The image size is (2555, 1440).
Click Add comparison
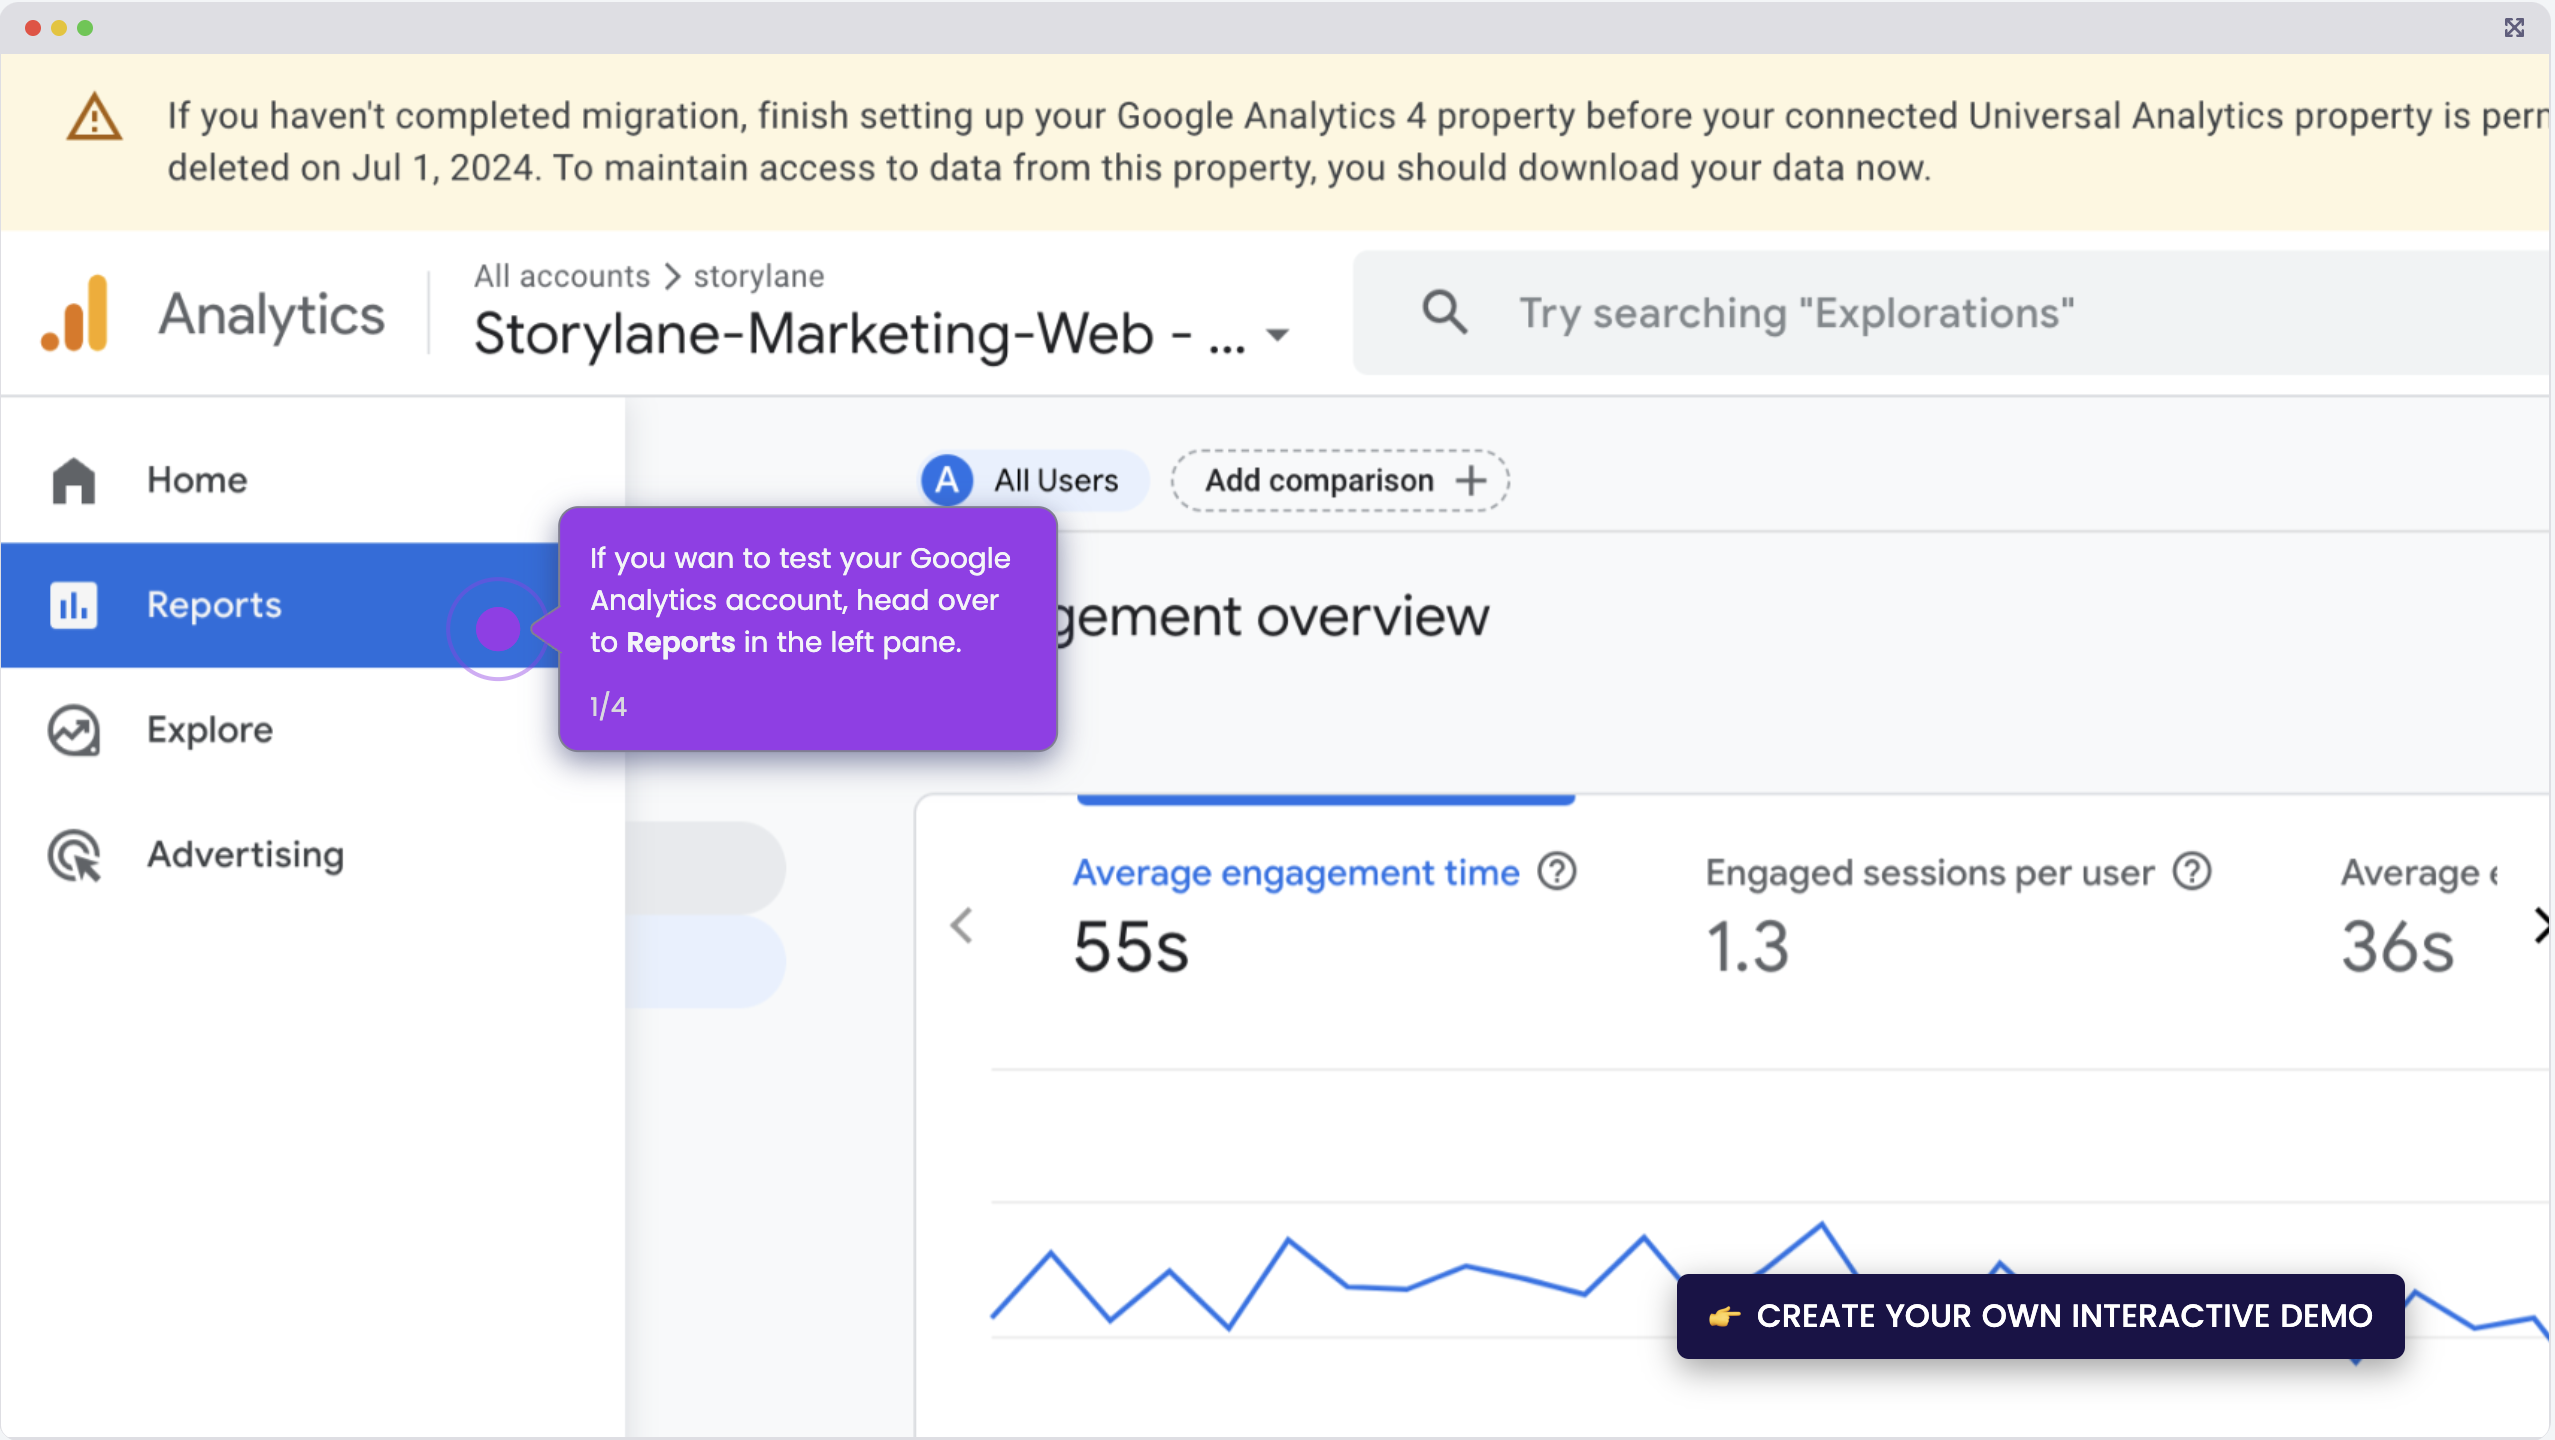click(1338, 480)
